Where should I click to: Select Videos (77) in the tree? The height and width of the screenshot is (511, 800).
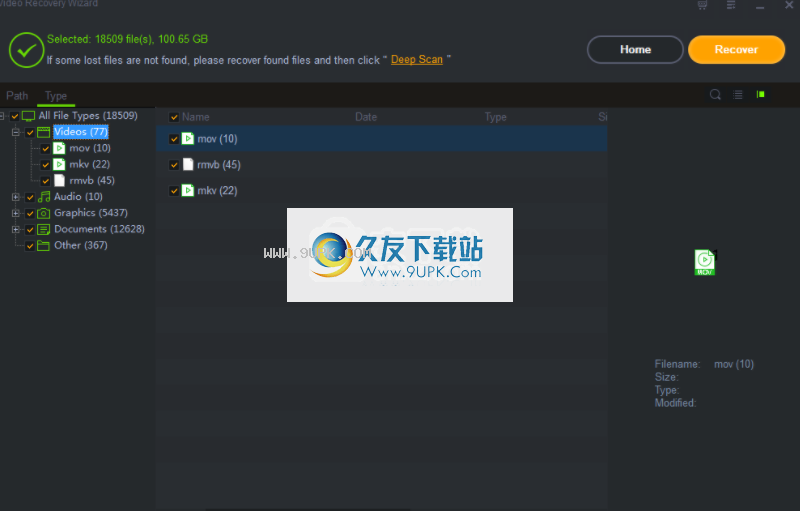point(81,132)
